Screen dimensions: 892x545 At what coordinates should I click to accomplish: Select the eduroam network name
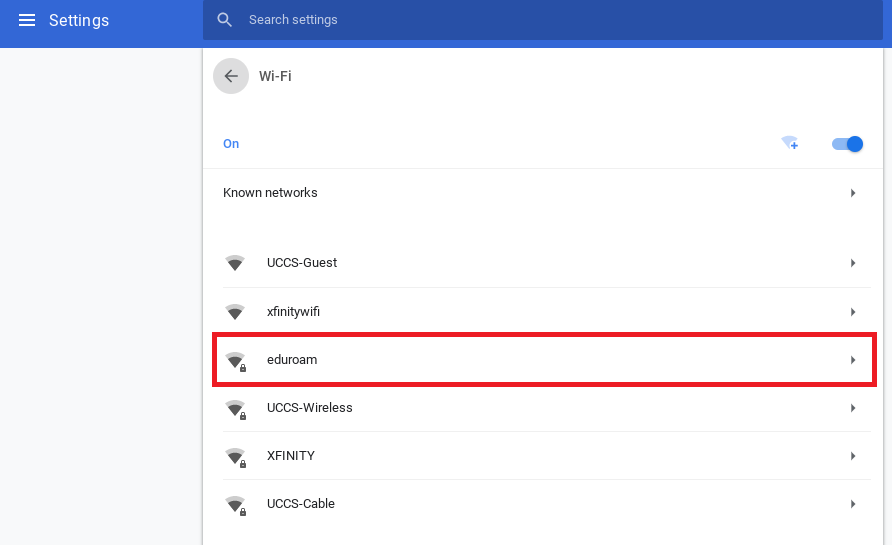[292, 360]
